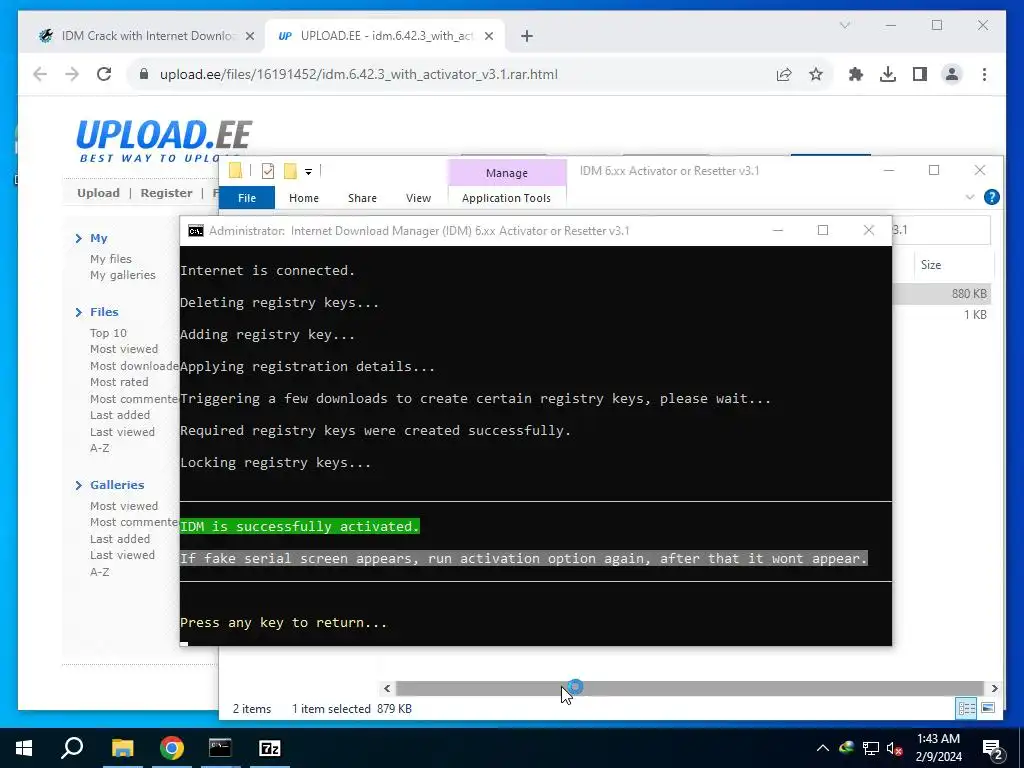The width and height of the screenshot is (1024, 768).
Task: Click Size column header in Explorer
Action: (931, 264)
